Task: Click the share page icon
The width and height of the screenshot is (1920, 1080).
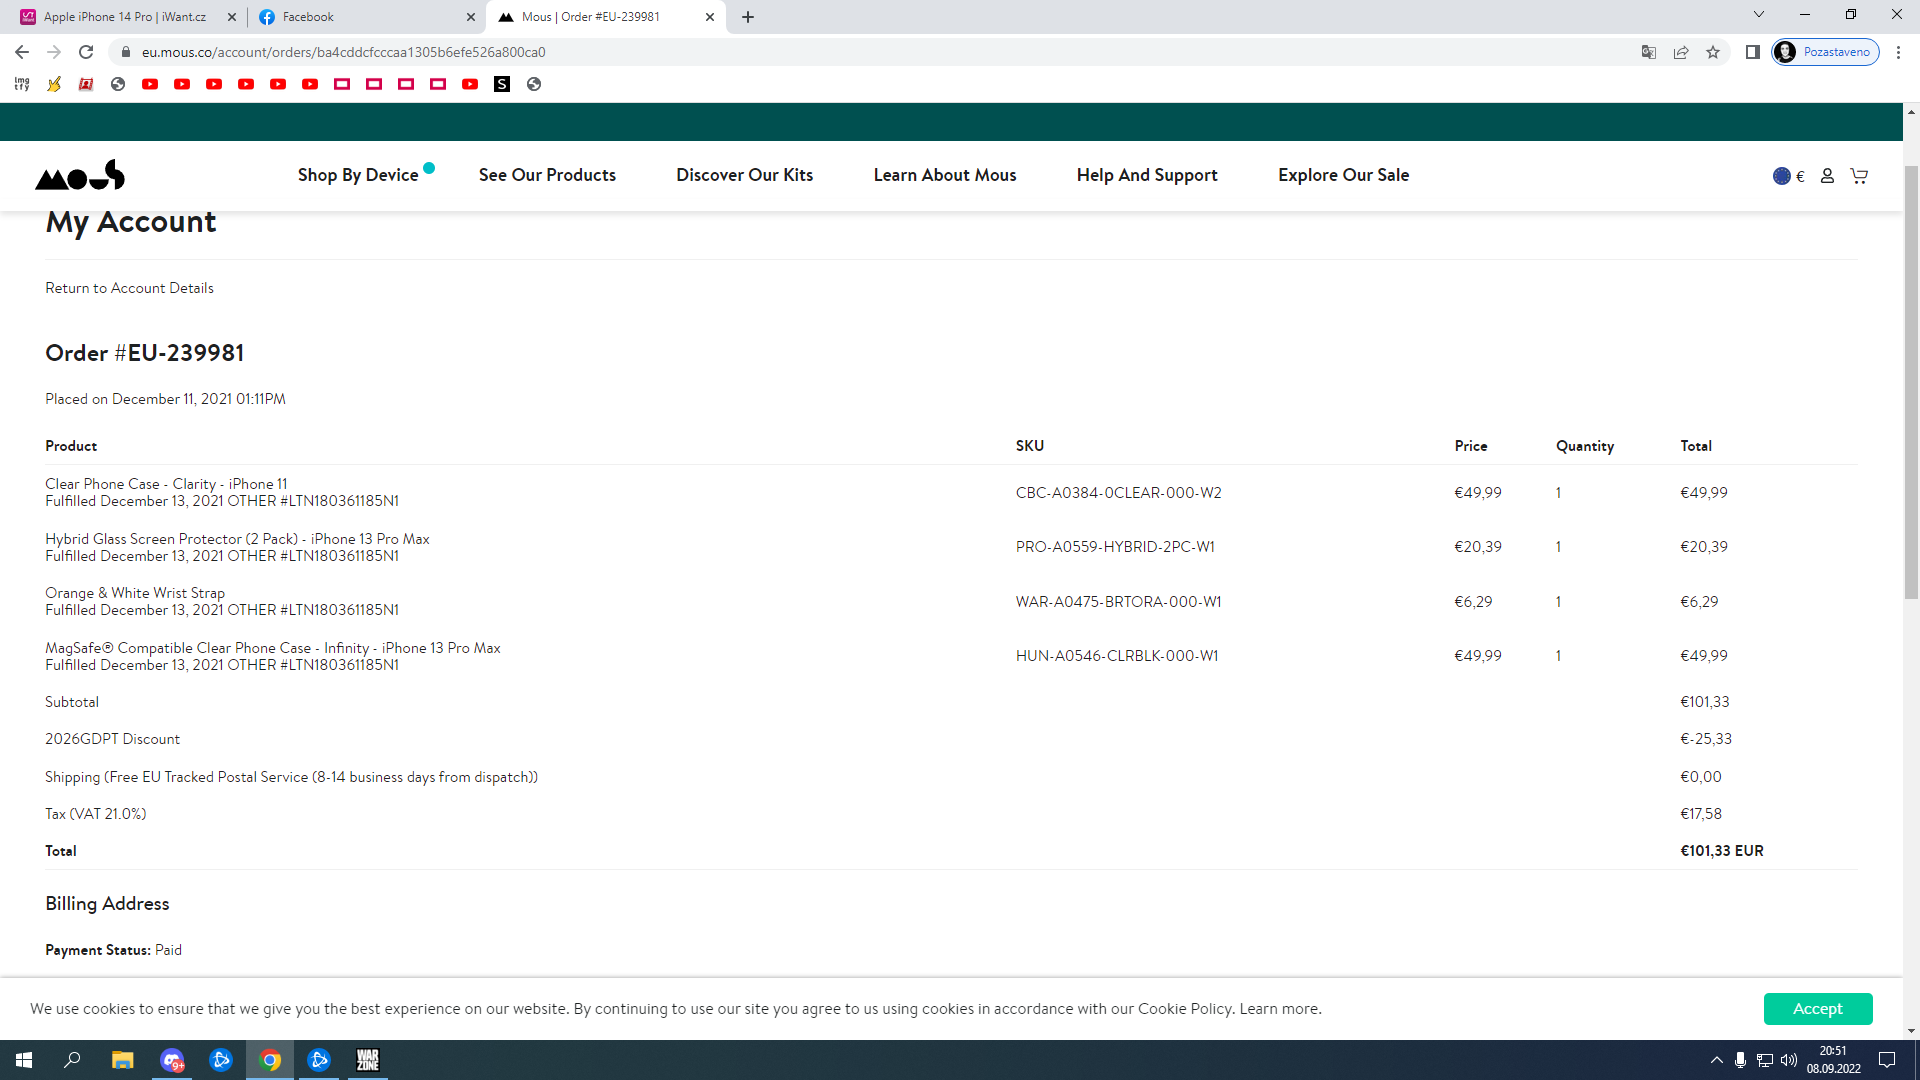Action: tap(1681, 52)
